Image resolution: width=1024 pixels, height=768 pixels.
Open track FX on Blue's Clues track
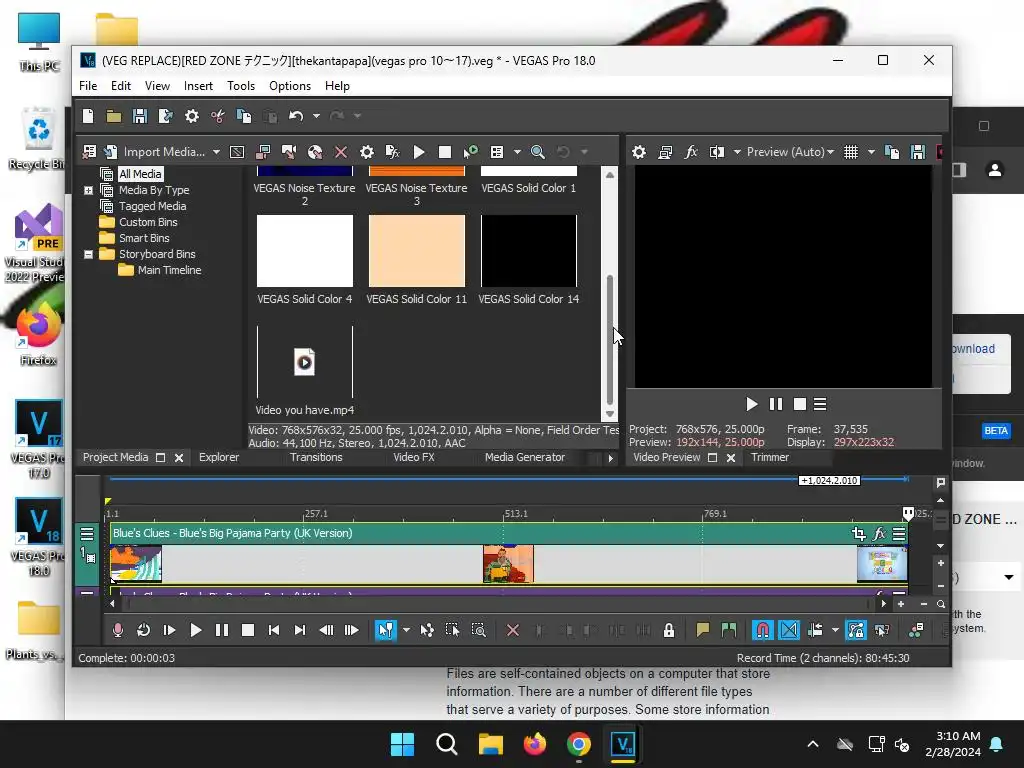point(879,534)
